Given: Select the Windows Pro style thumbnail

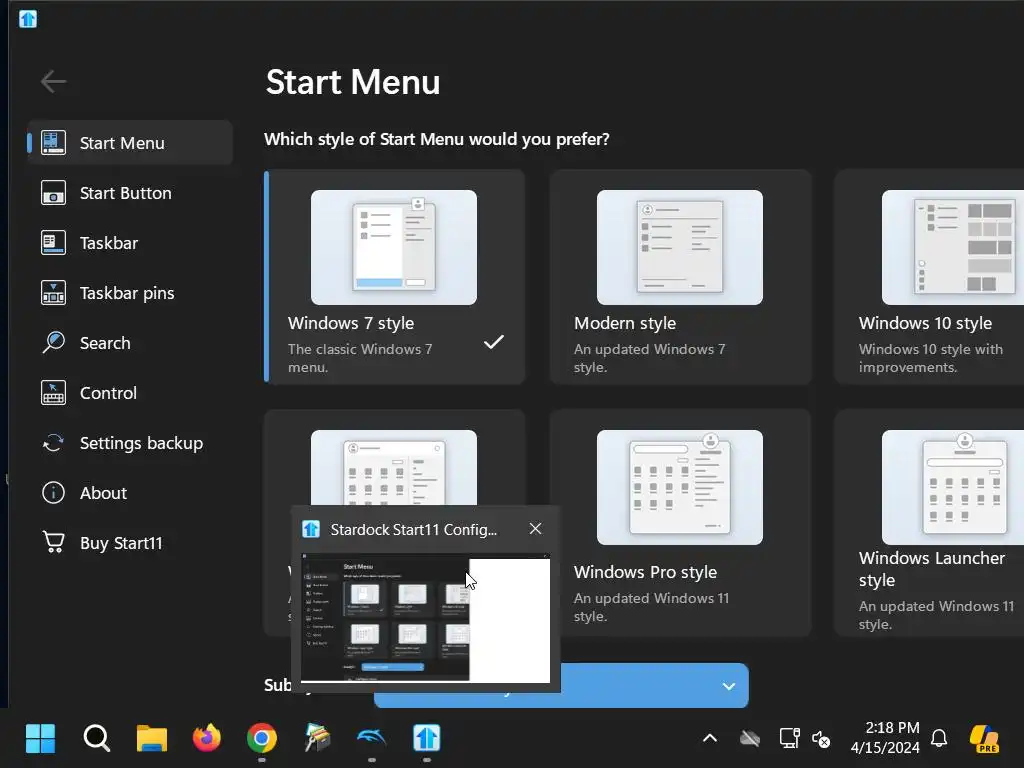Looking at the screenshot, I should [679, 487].
